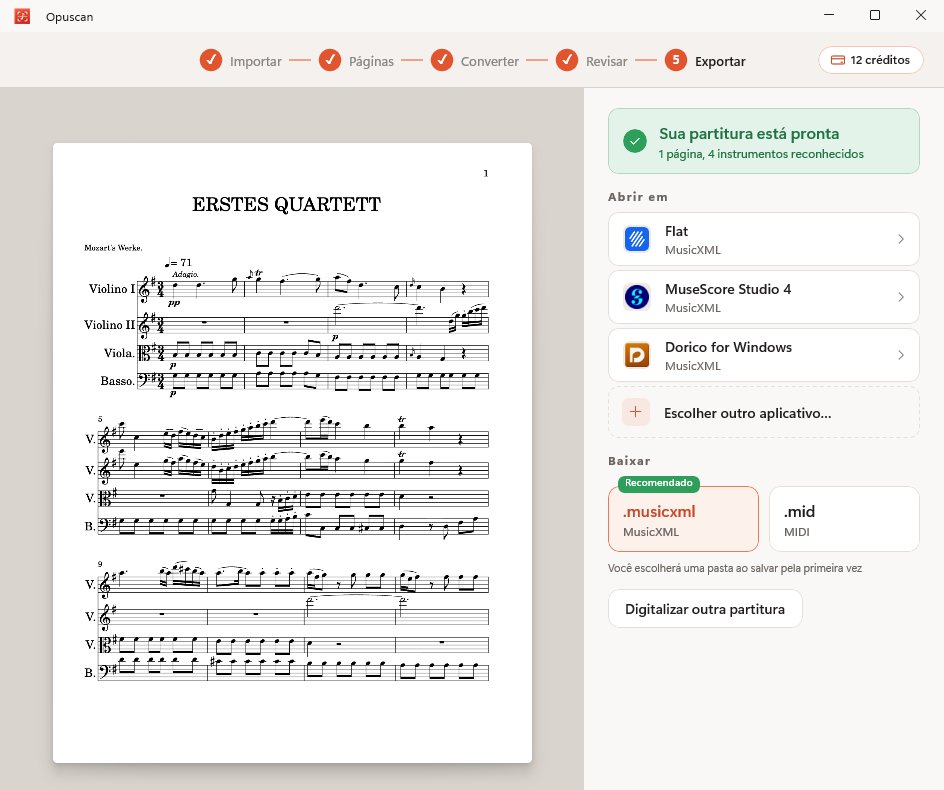This screenshot has height=790, width=944.
Task: Click the Violino I staff label
Action: click(112, 289)
